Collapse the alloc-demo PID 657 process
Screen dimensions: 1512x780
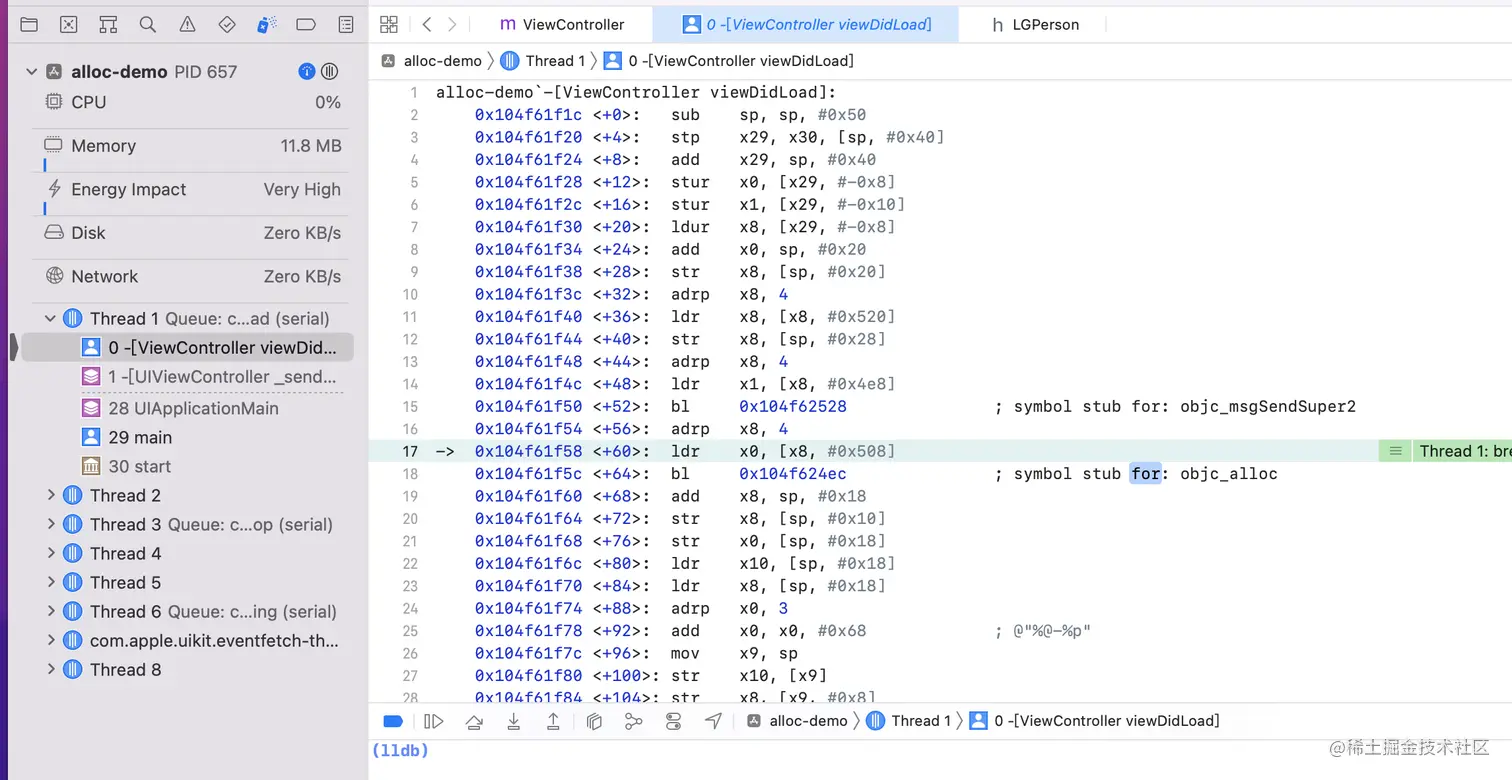pyautogui.click(x=31, y=71)
